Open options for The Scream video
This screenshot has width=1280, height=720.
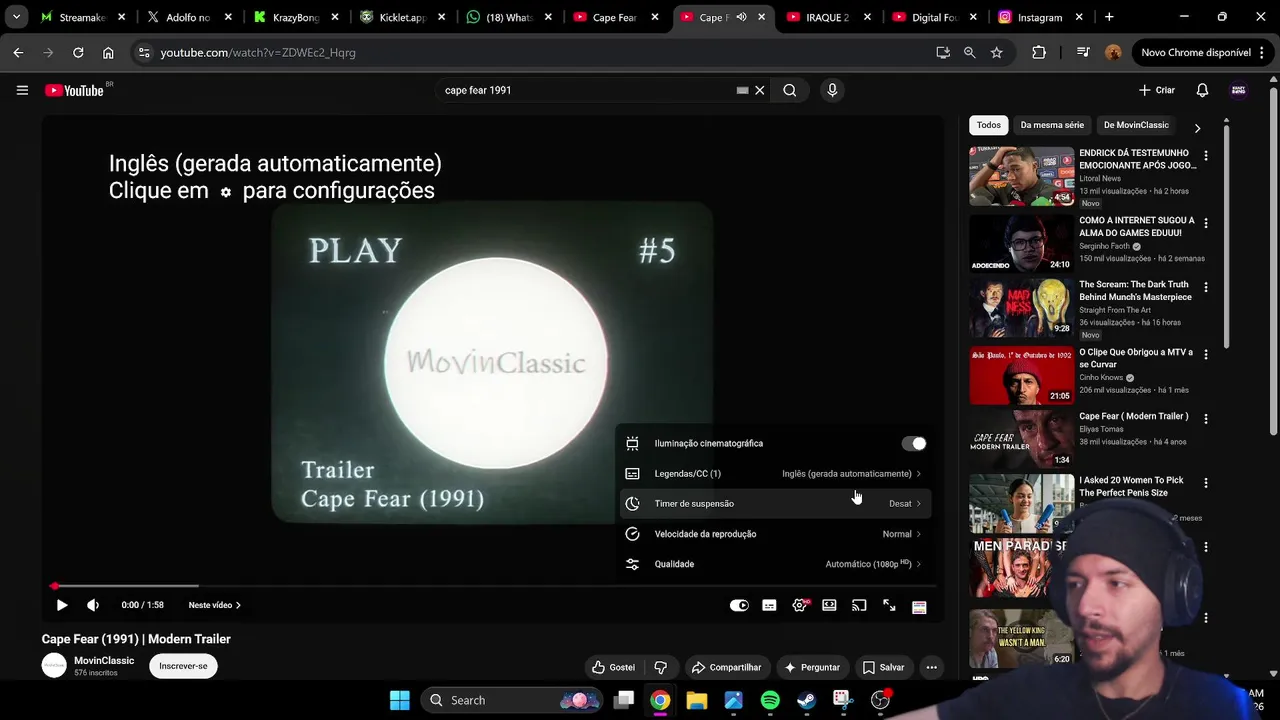(1206, 287)
